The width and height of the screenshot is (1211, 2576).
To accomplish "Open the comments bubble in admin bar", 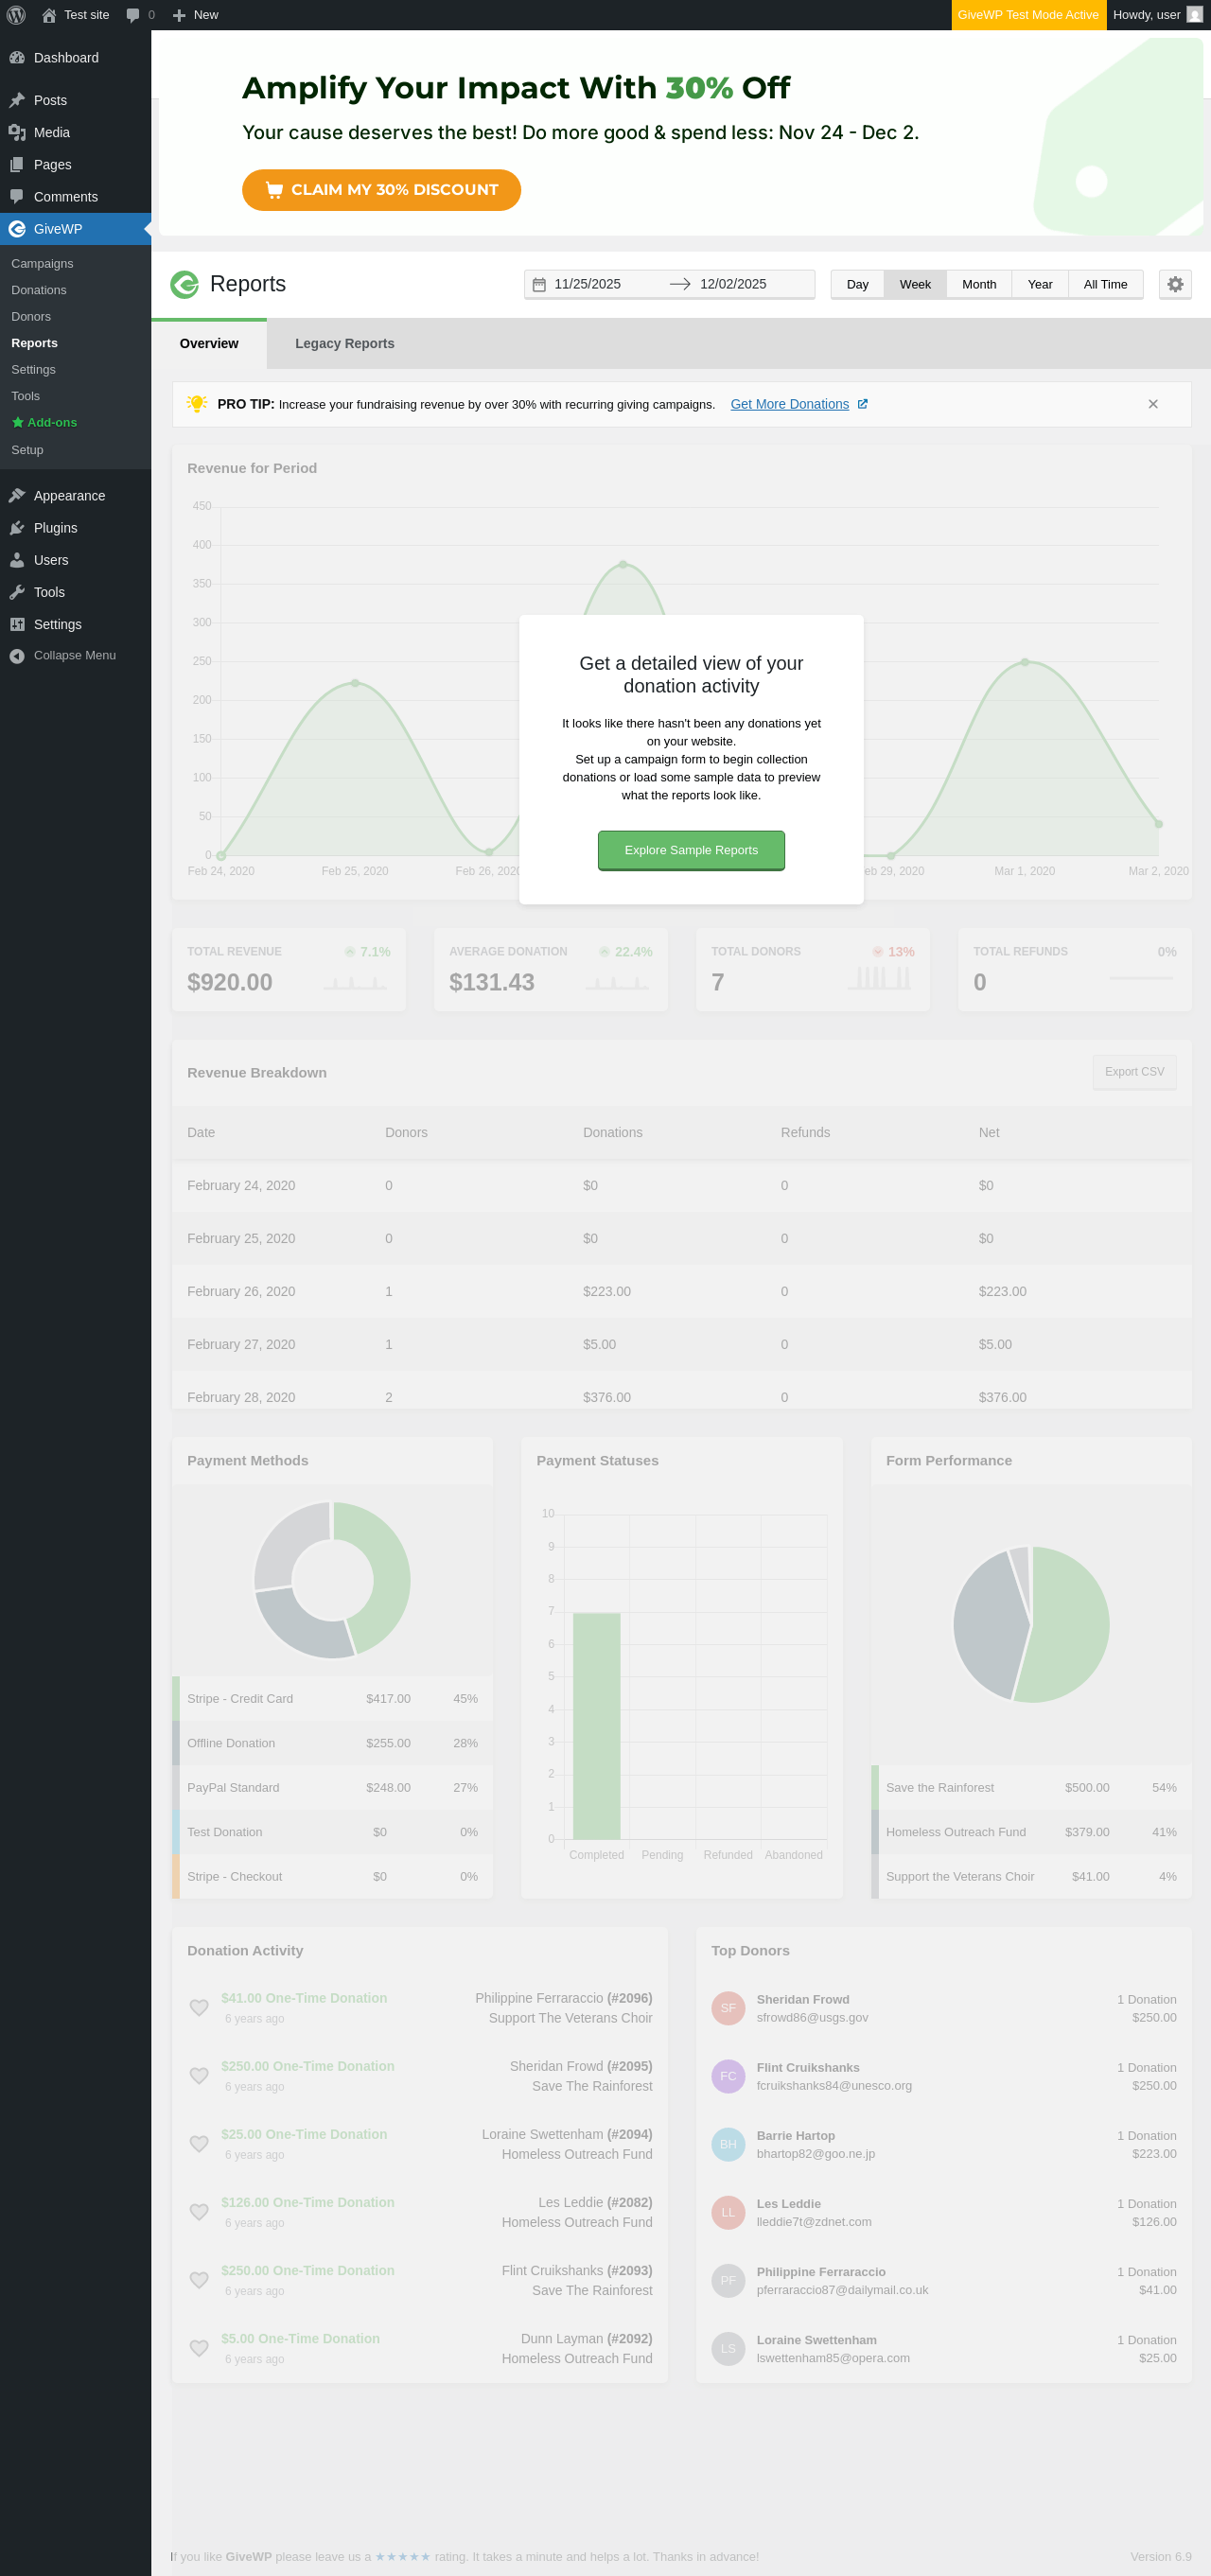I will pos(140,15).
